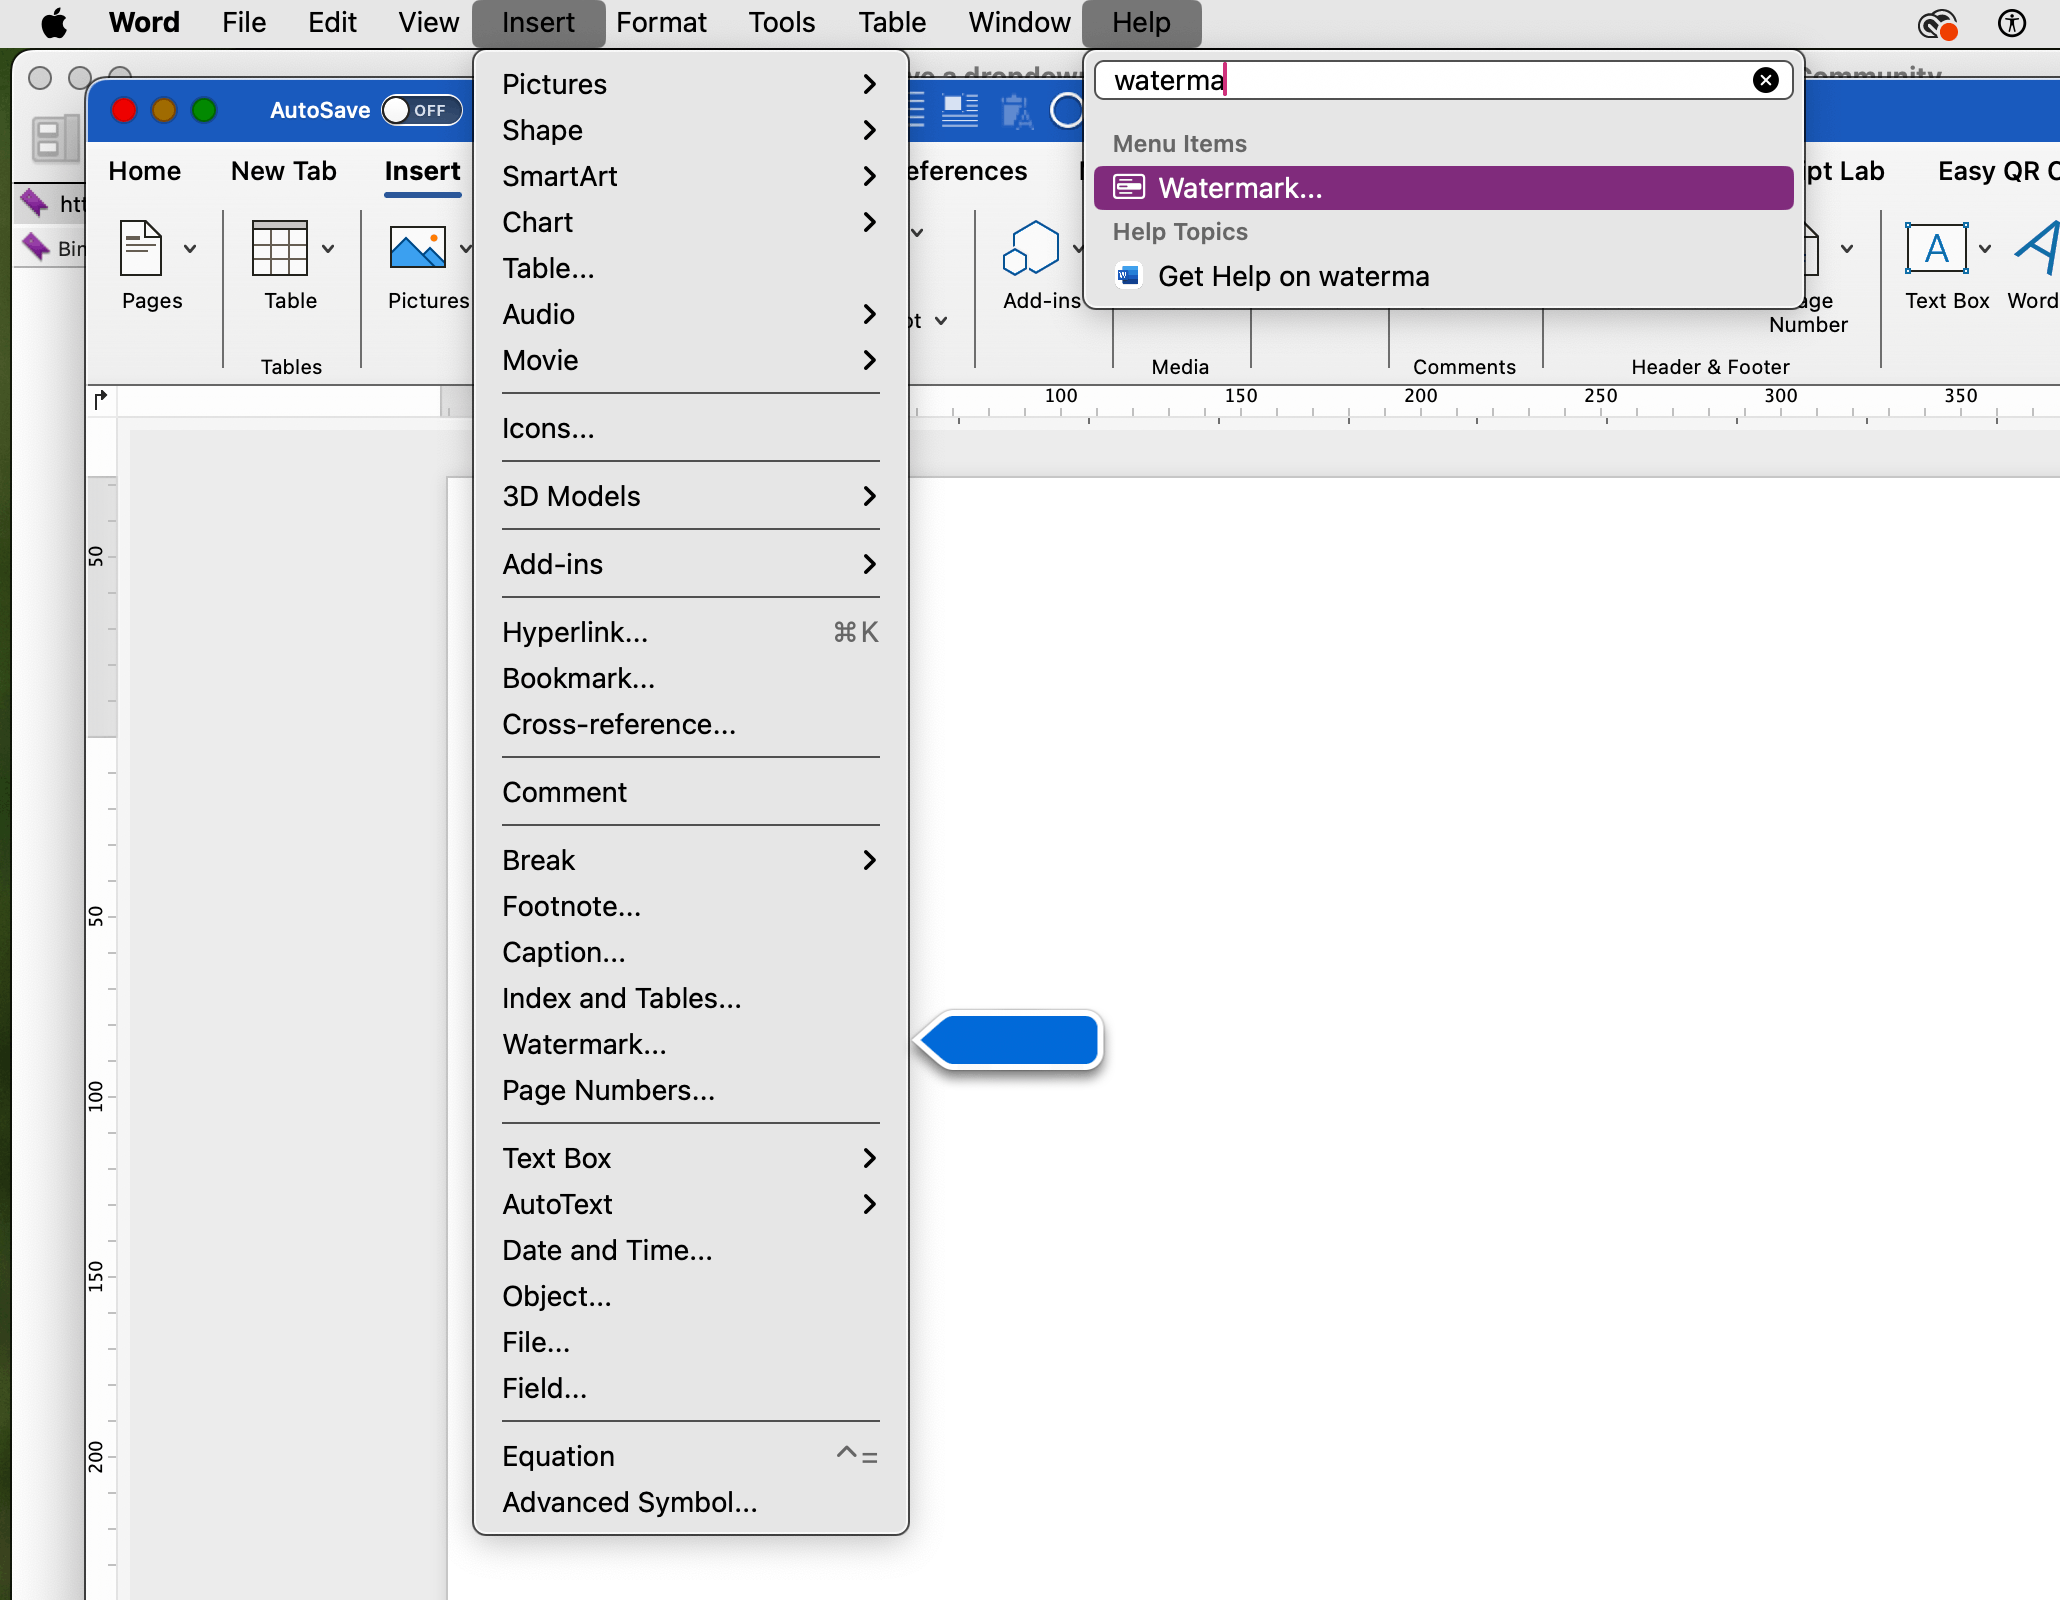Select the Watermark... Help search result
This screenshot has height=1600, width=2060.
(x=1443, y=188)
